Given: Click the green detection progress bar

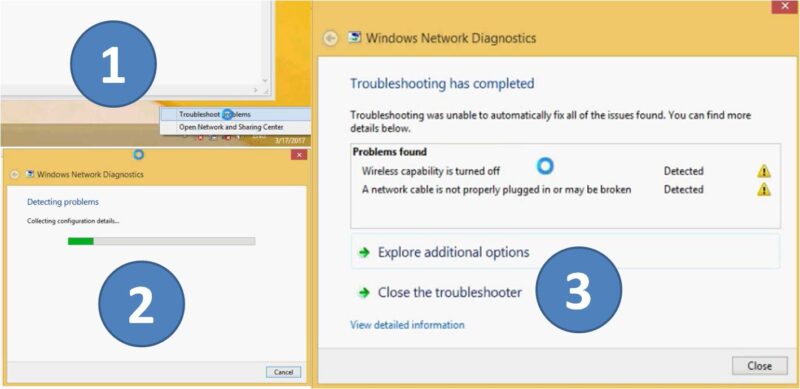Looking at the screenshot, I should click(x=161, y=241).
